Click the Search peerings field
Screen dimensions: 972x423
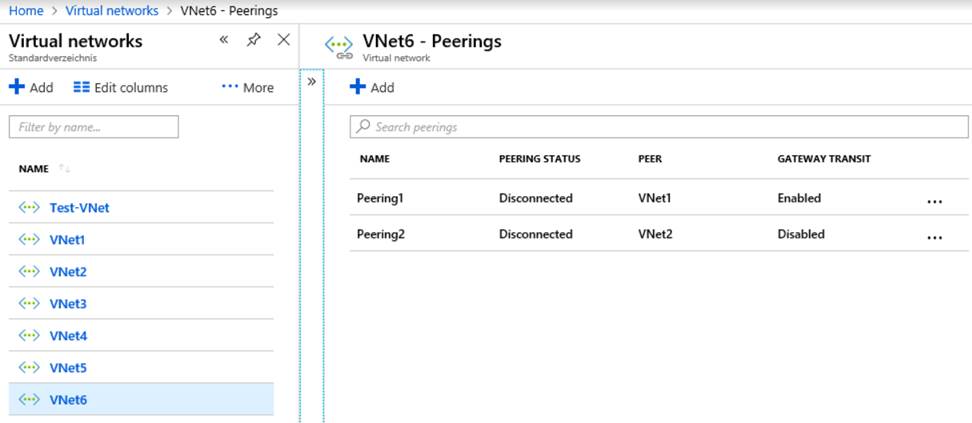[x=659, y=127]
